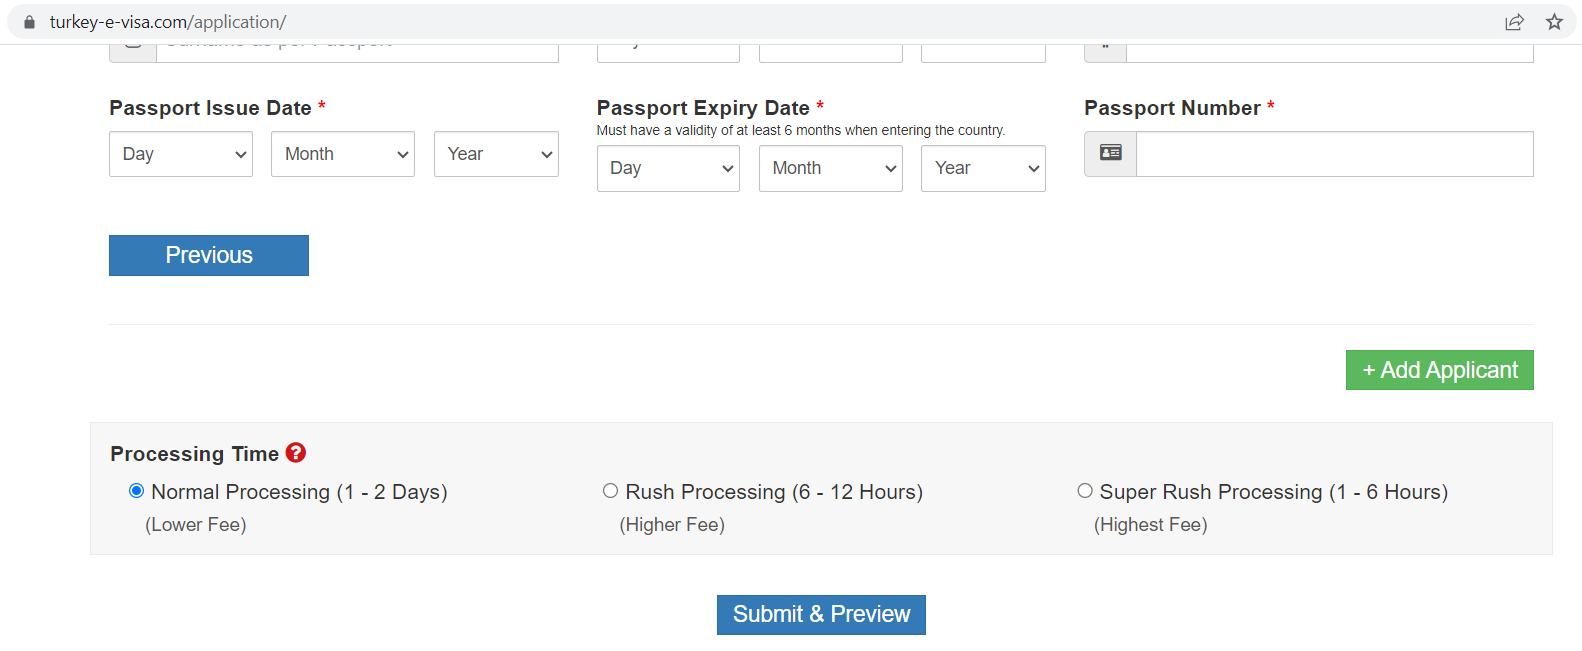Click the share page icon
This screenshot has width=1582, height=651.
pyautogui.click(x=1515, y=22)
